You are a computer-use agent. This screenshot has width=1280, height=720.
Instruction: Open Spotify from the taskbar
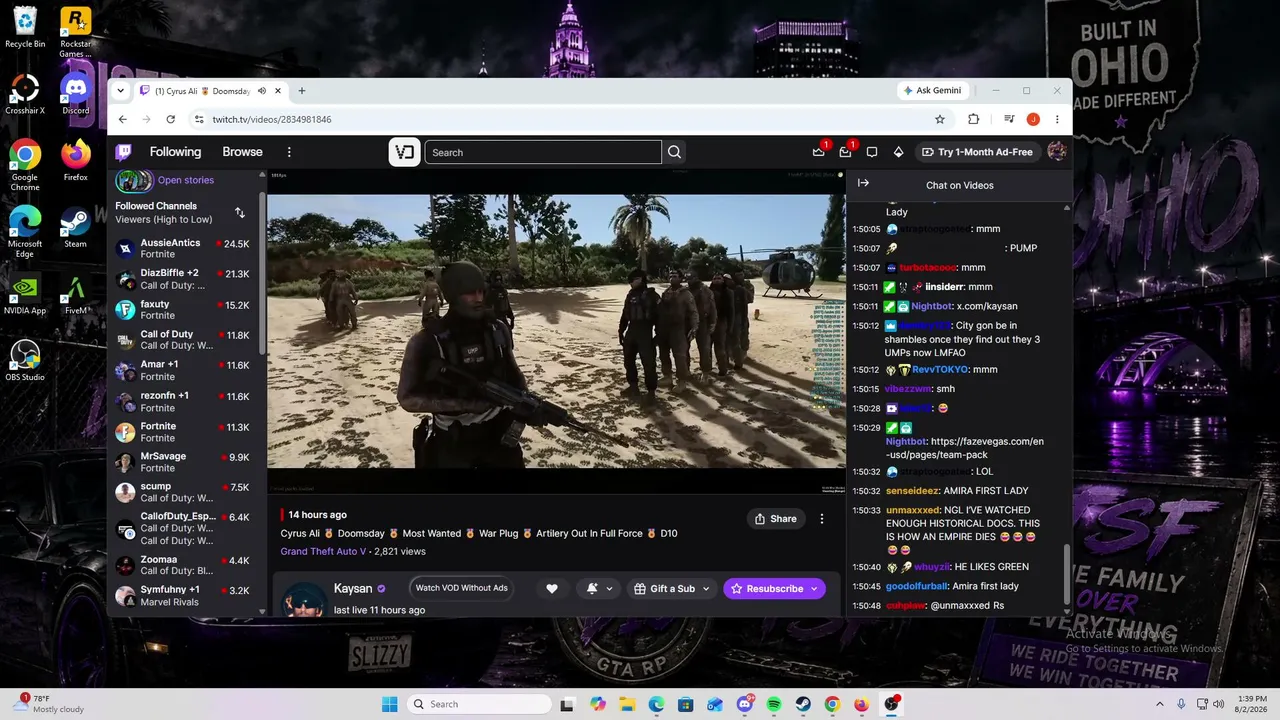coord(774,704)
